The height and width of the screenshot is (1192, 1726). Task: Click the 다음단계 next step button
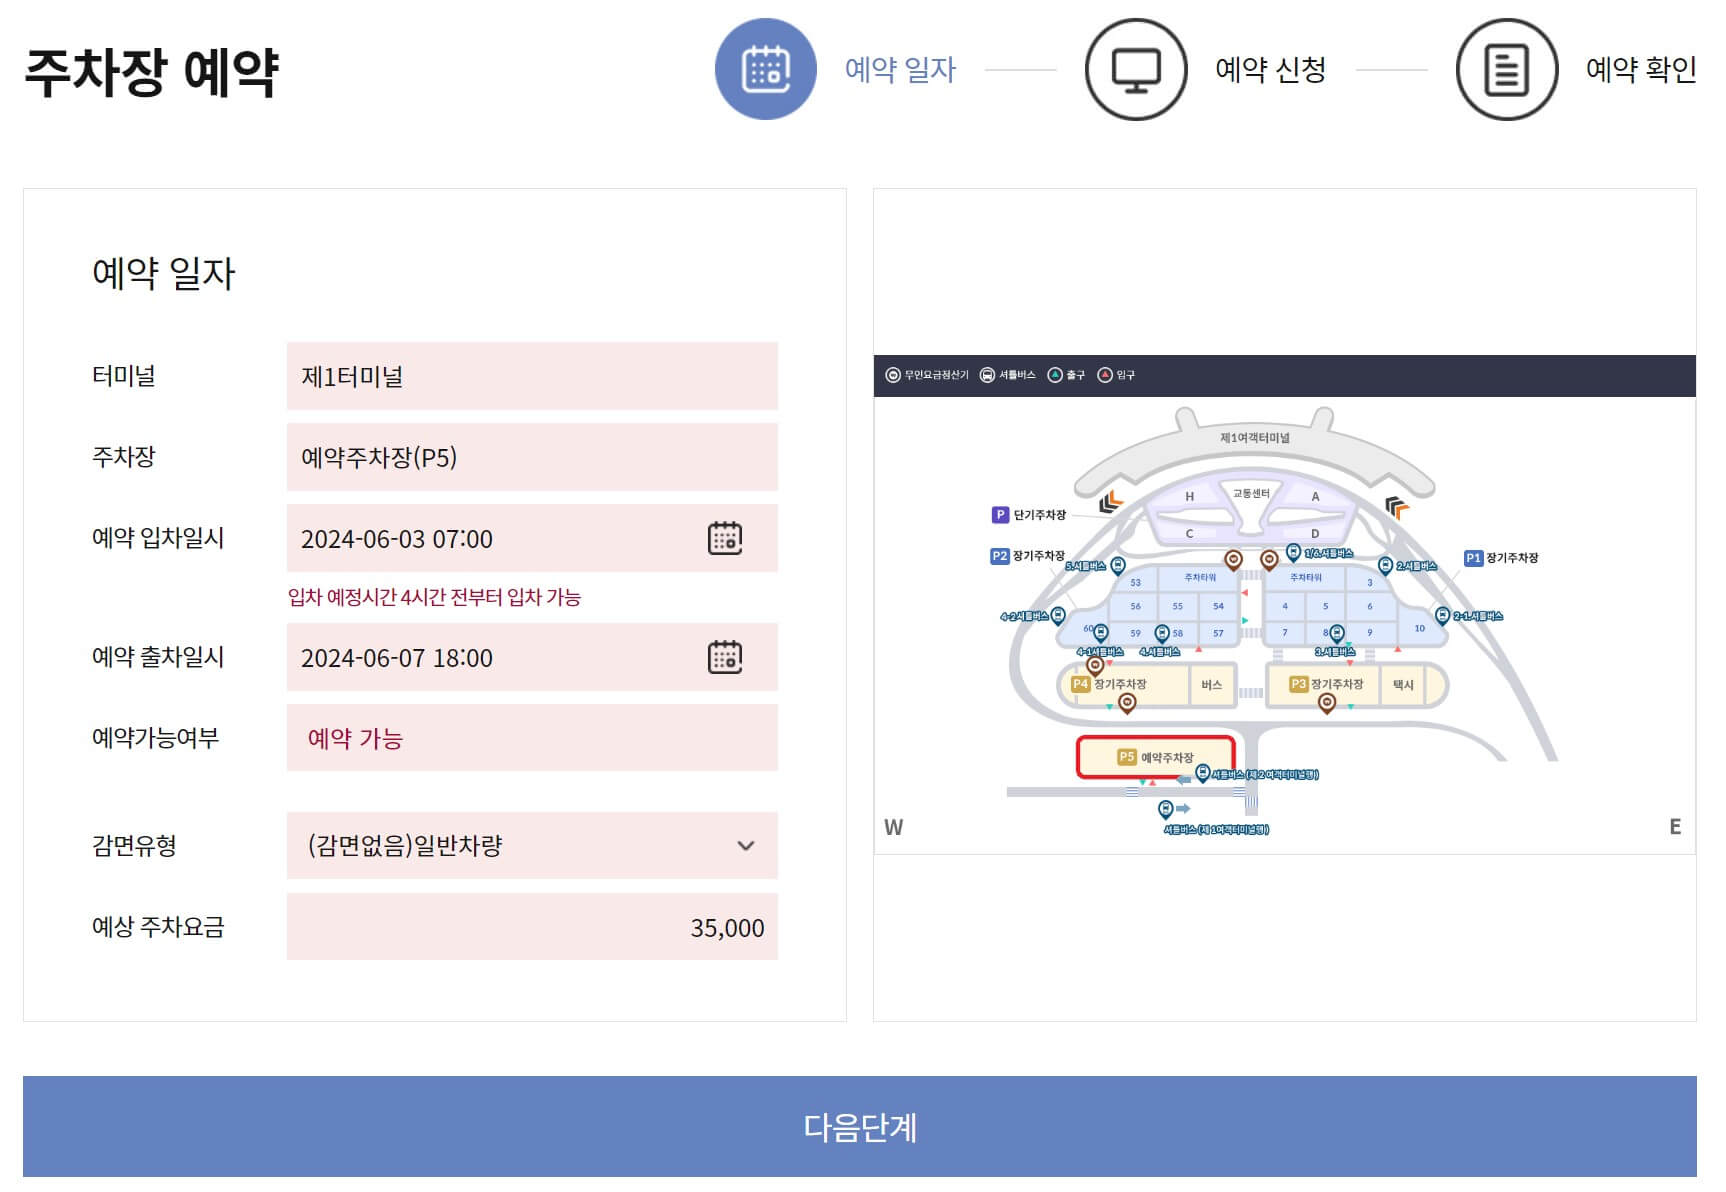pyautogui.click(x=860, y=1126)
